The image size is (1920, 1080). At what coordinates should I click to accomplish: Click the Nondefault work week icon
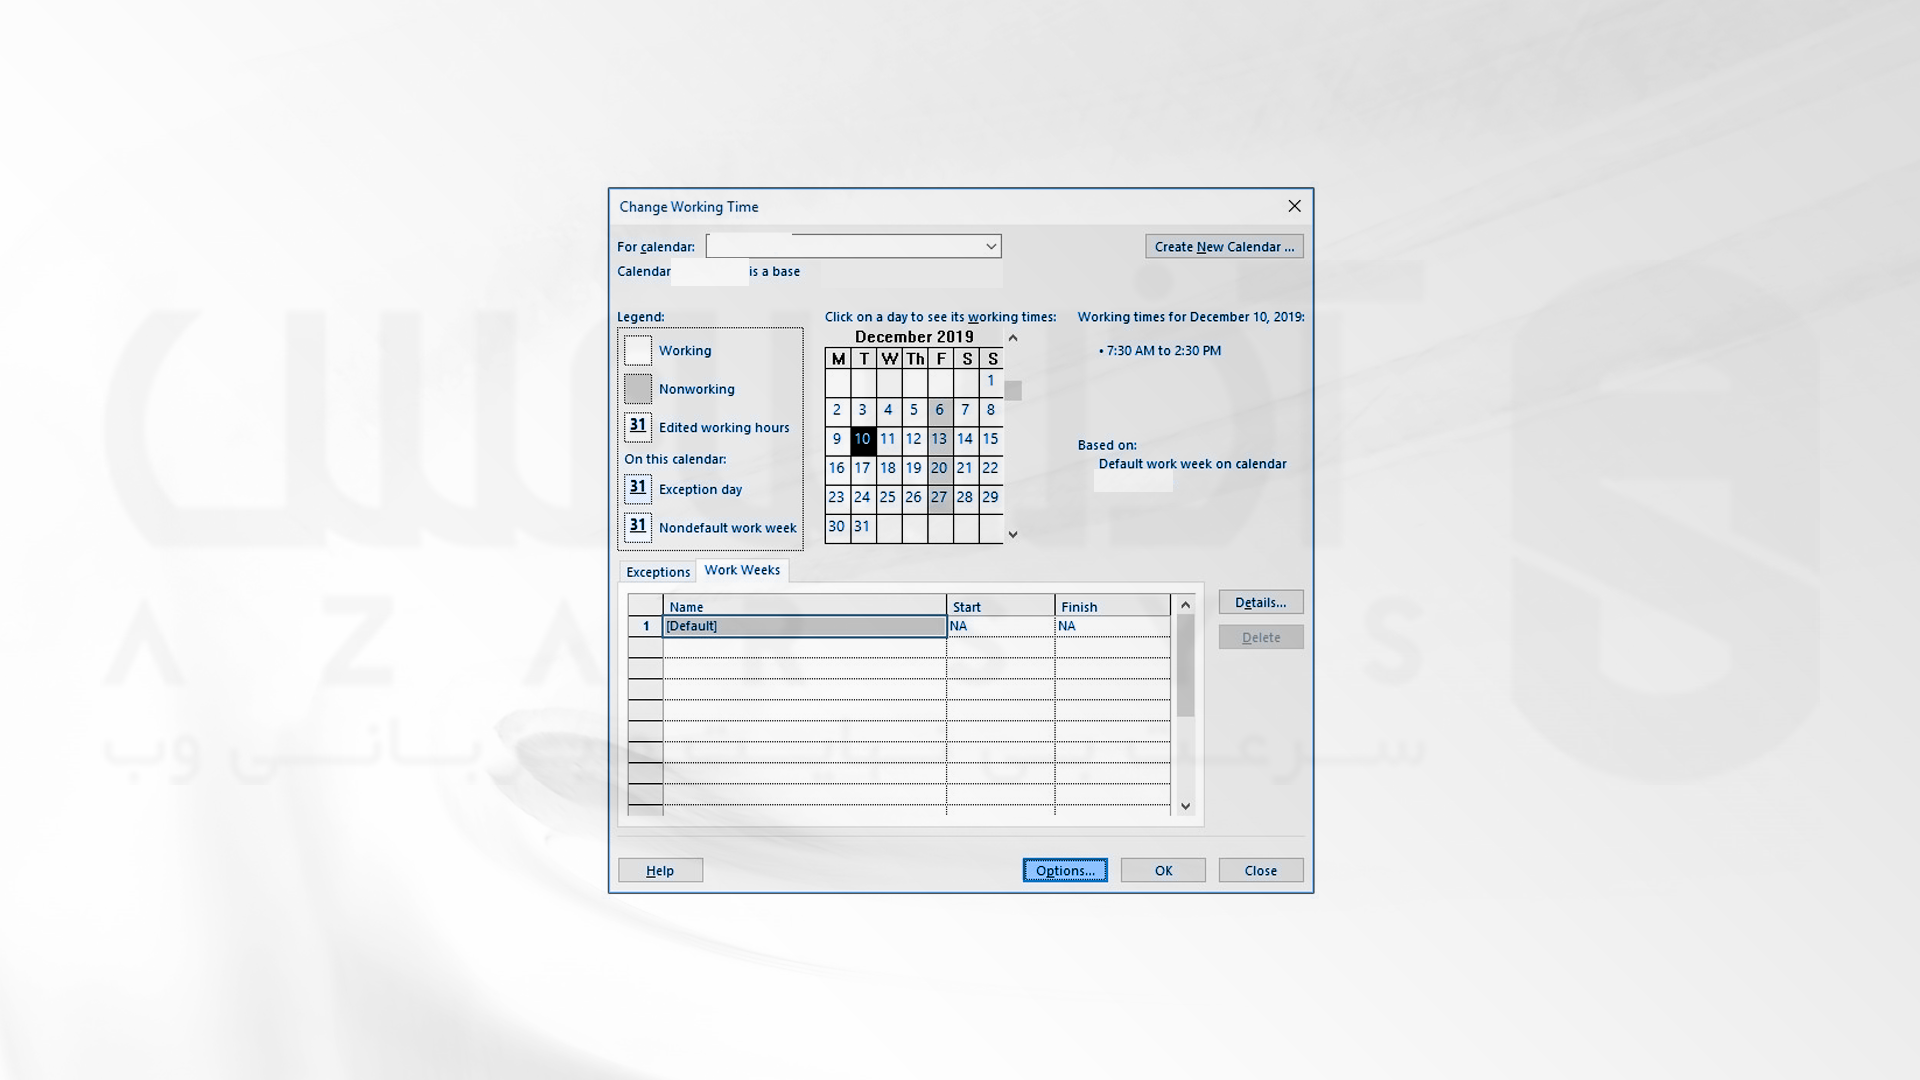(638, 525)
